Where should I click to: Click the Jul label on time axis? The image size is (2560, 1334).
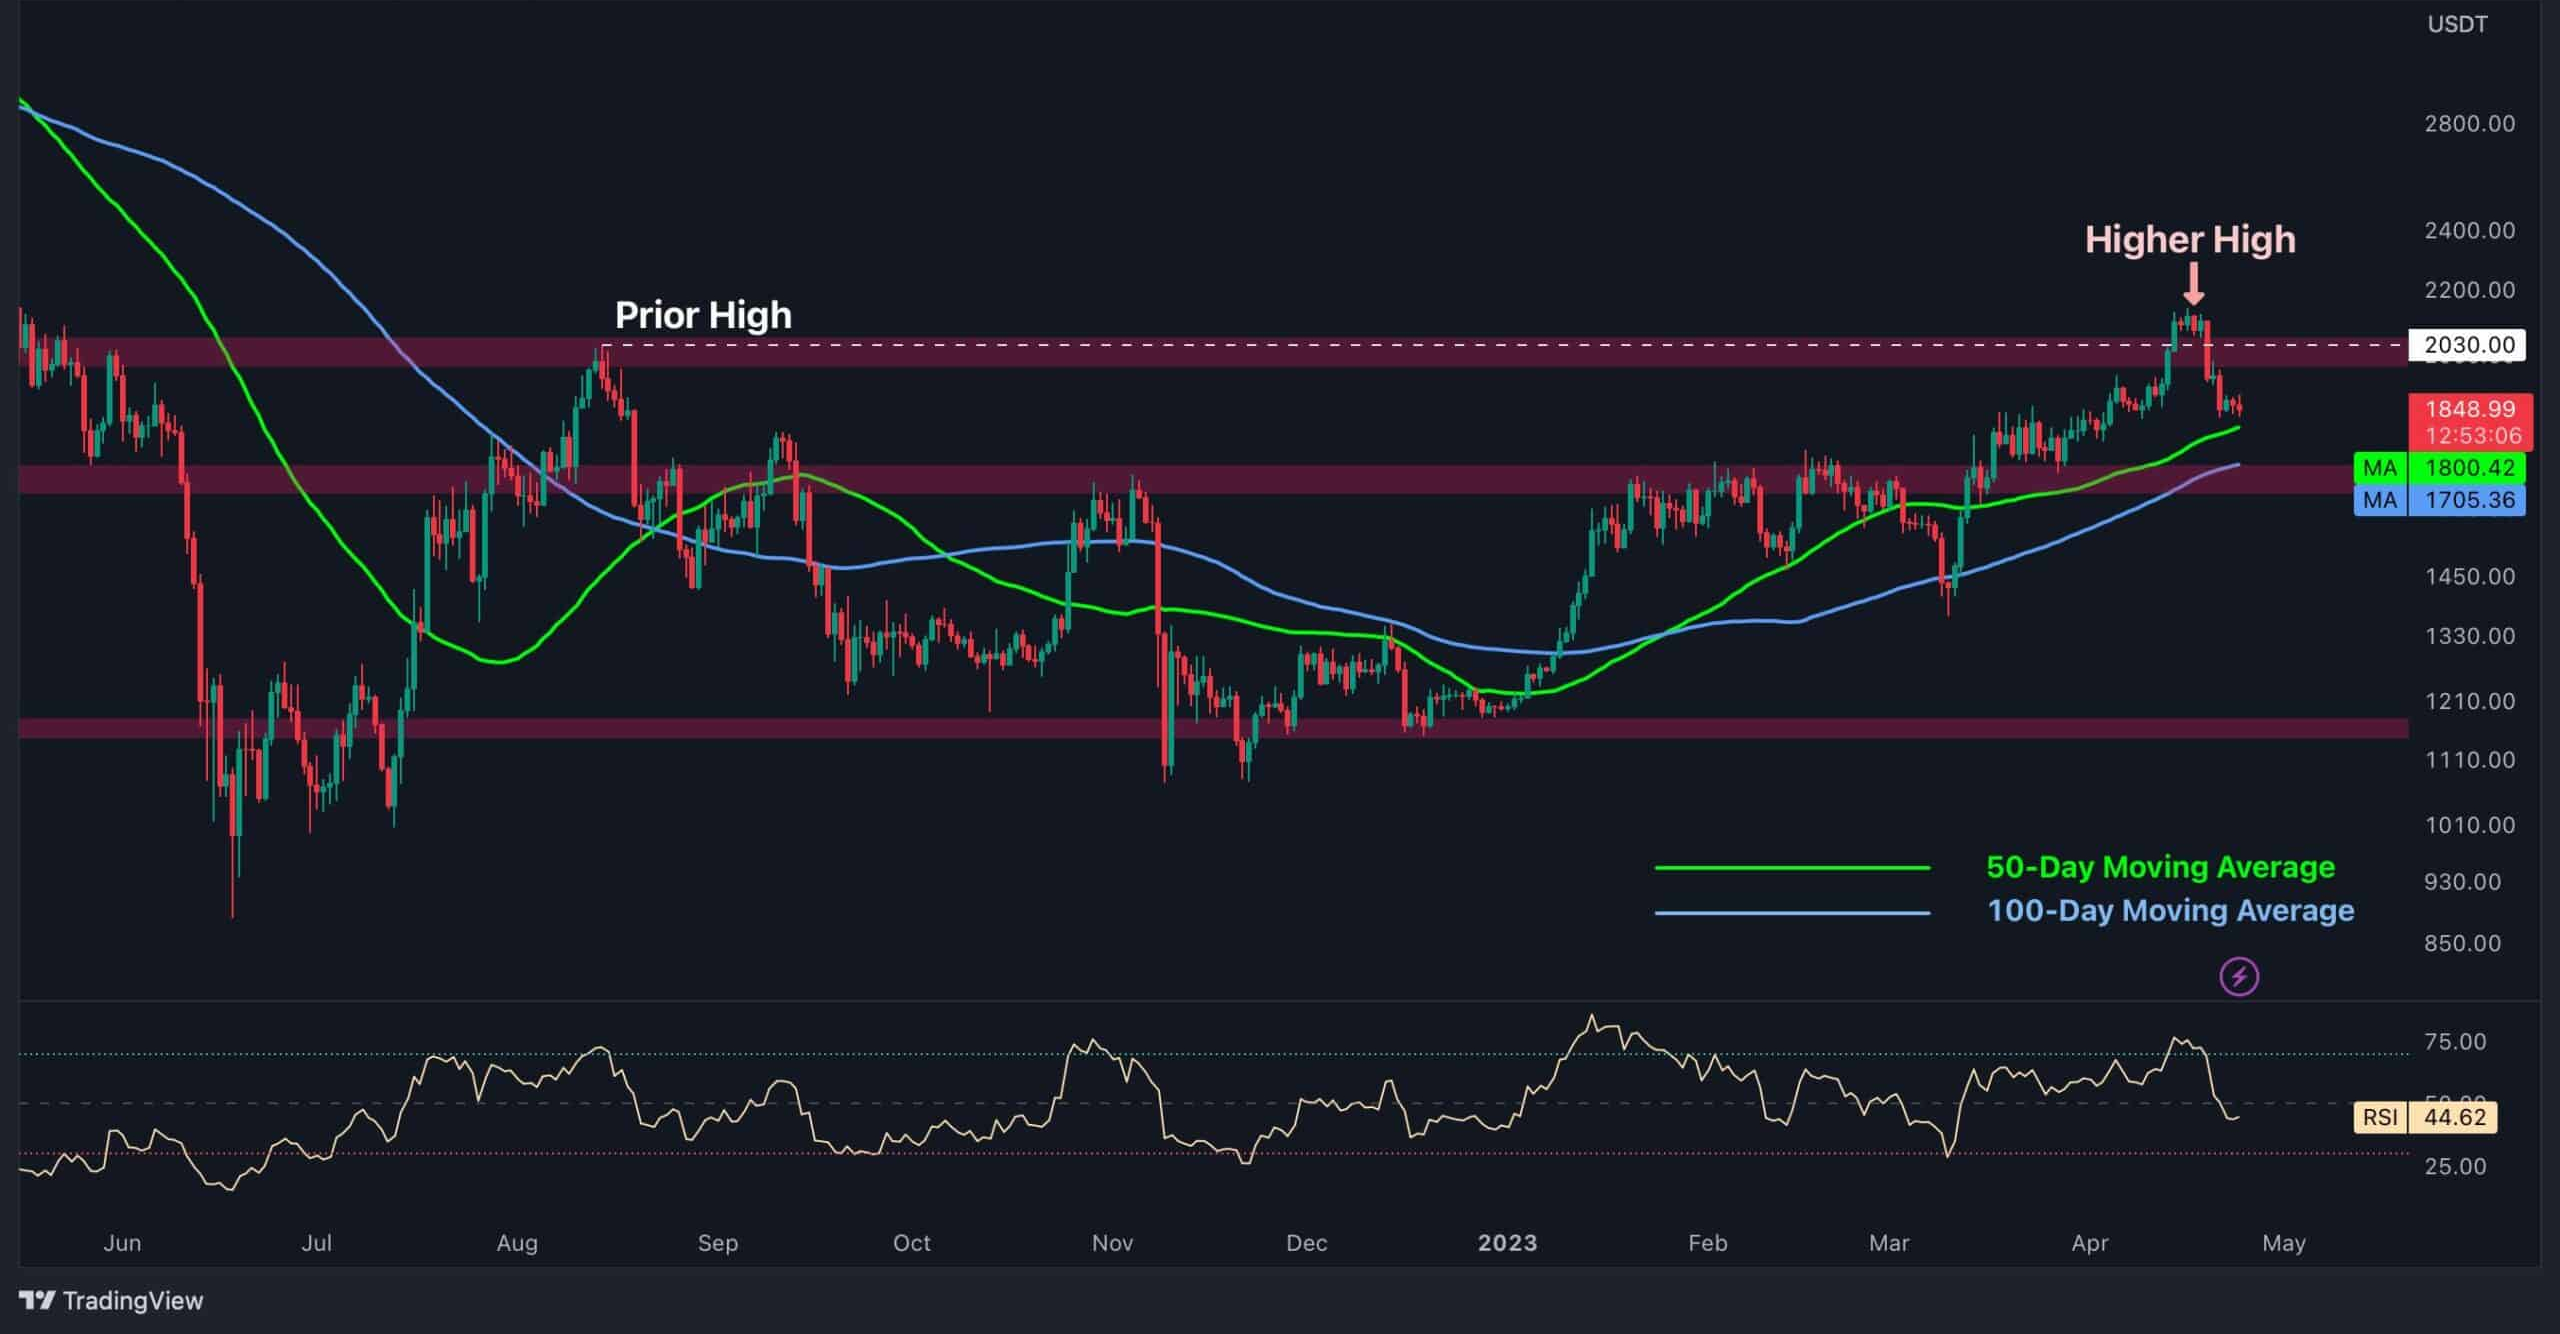[316, 1243]
